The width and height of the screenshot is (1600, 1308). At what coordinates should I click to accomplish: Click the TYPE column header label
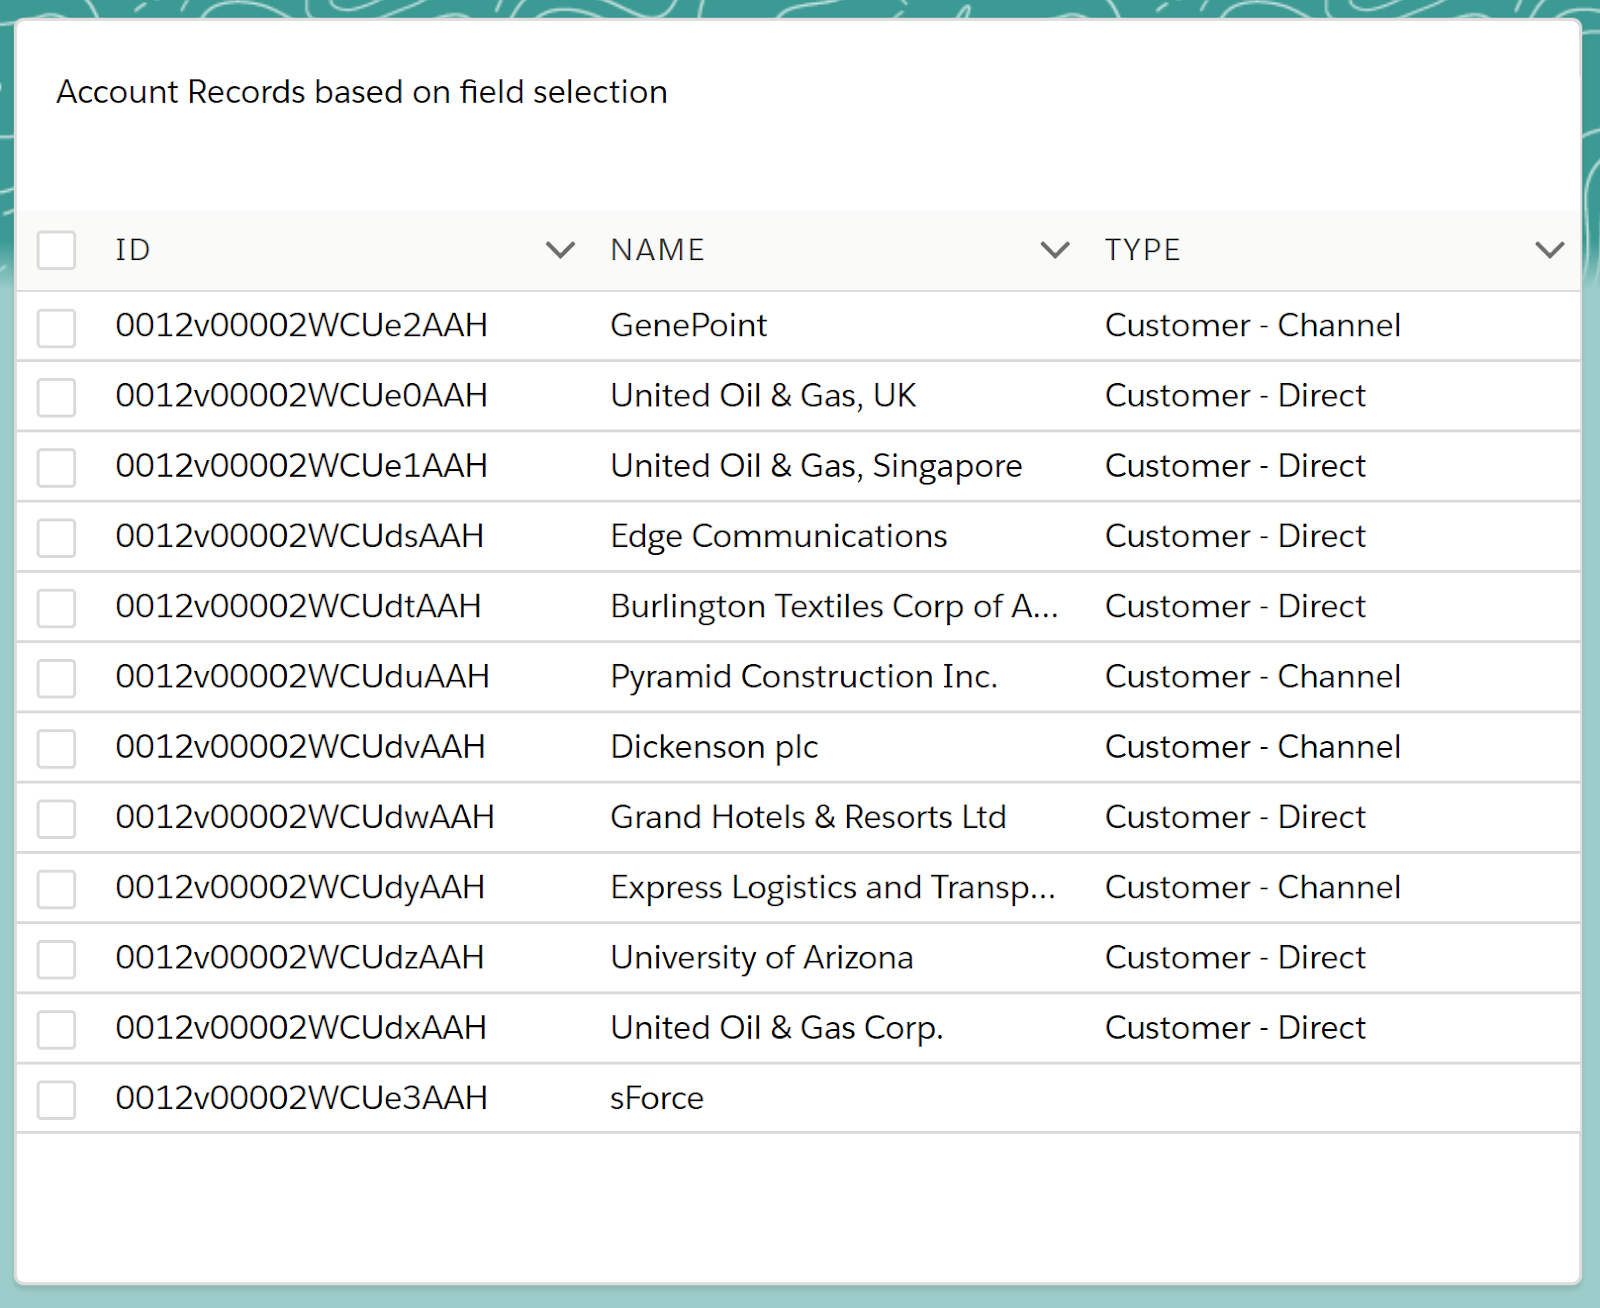point(1143,250)
